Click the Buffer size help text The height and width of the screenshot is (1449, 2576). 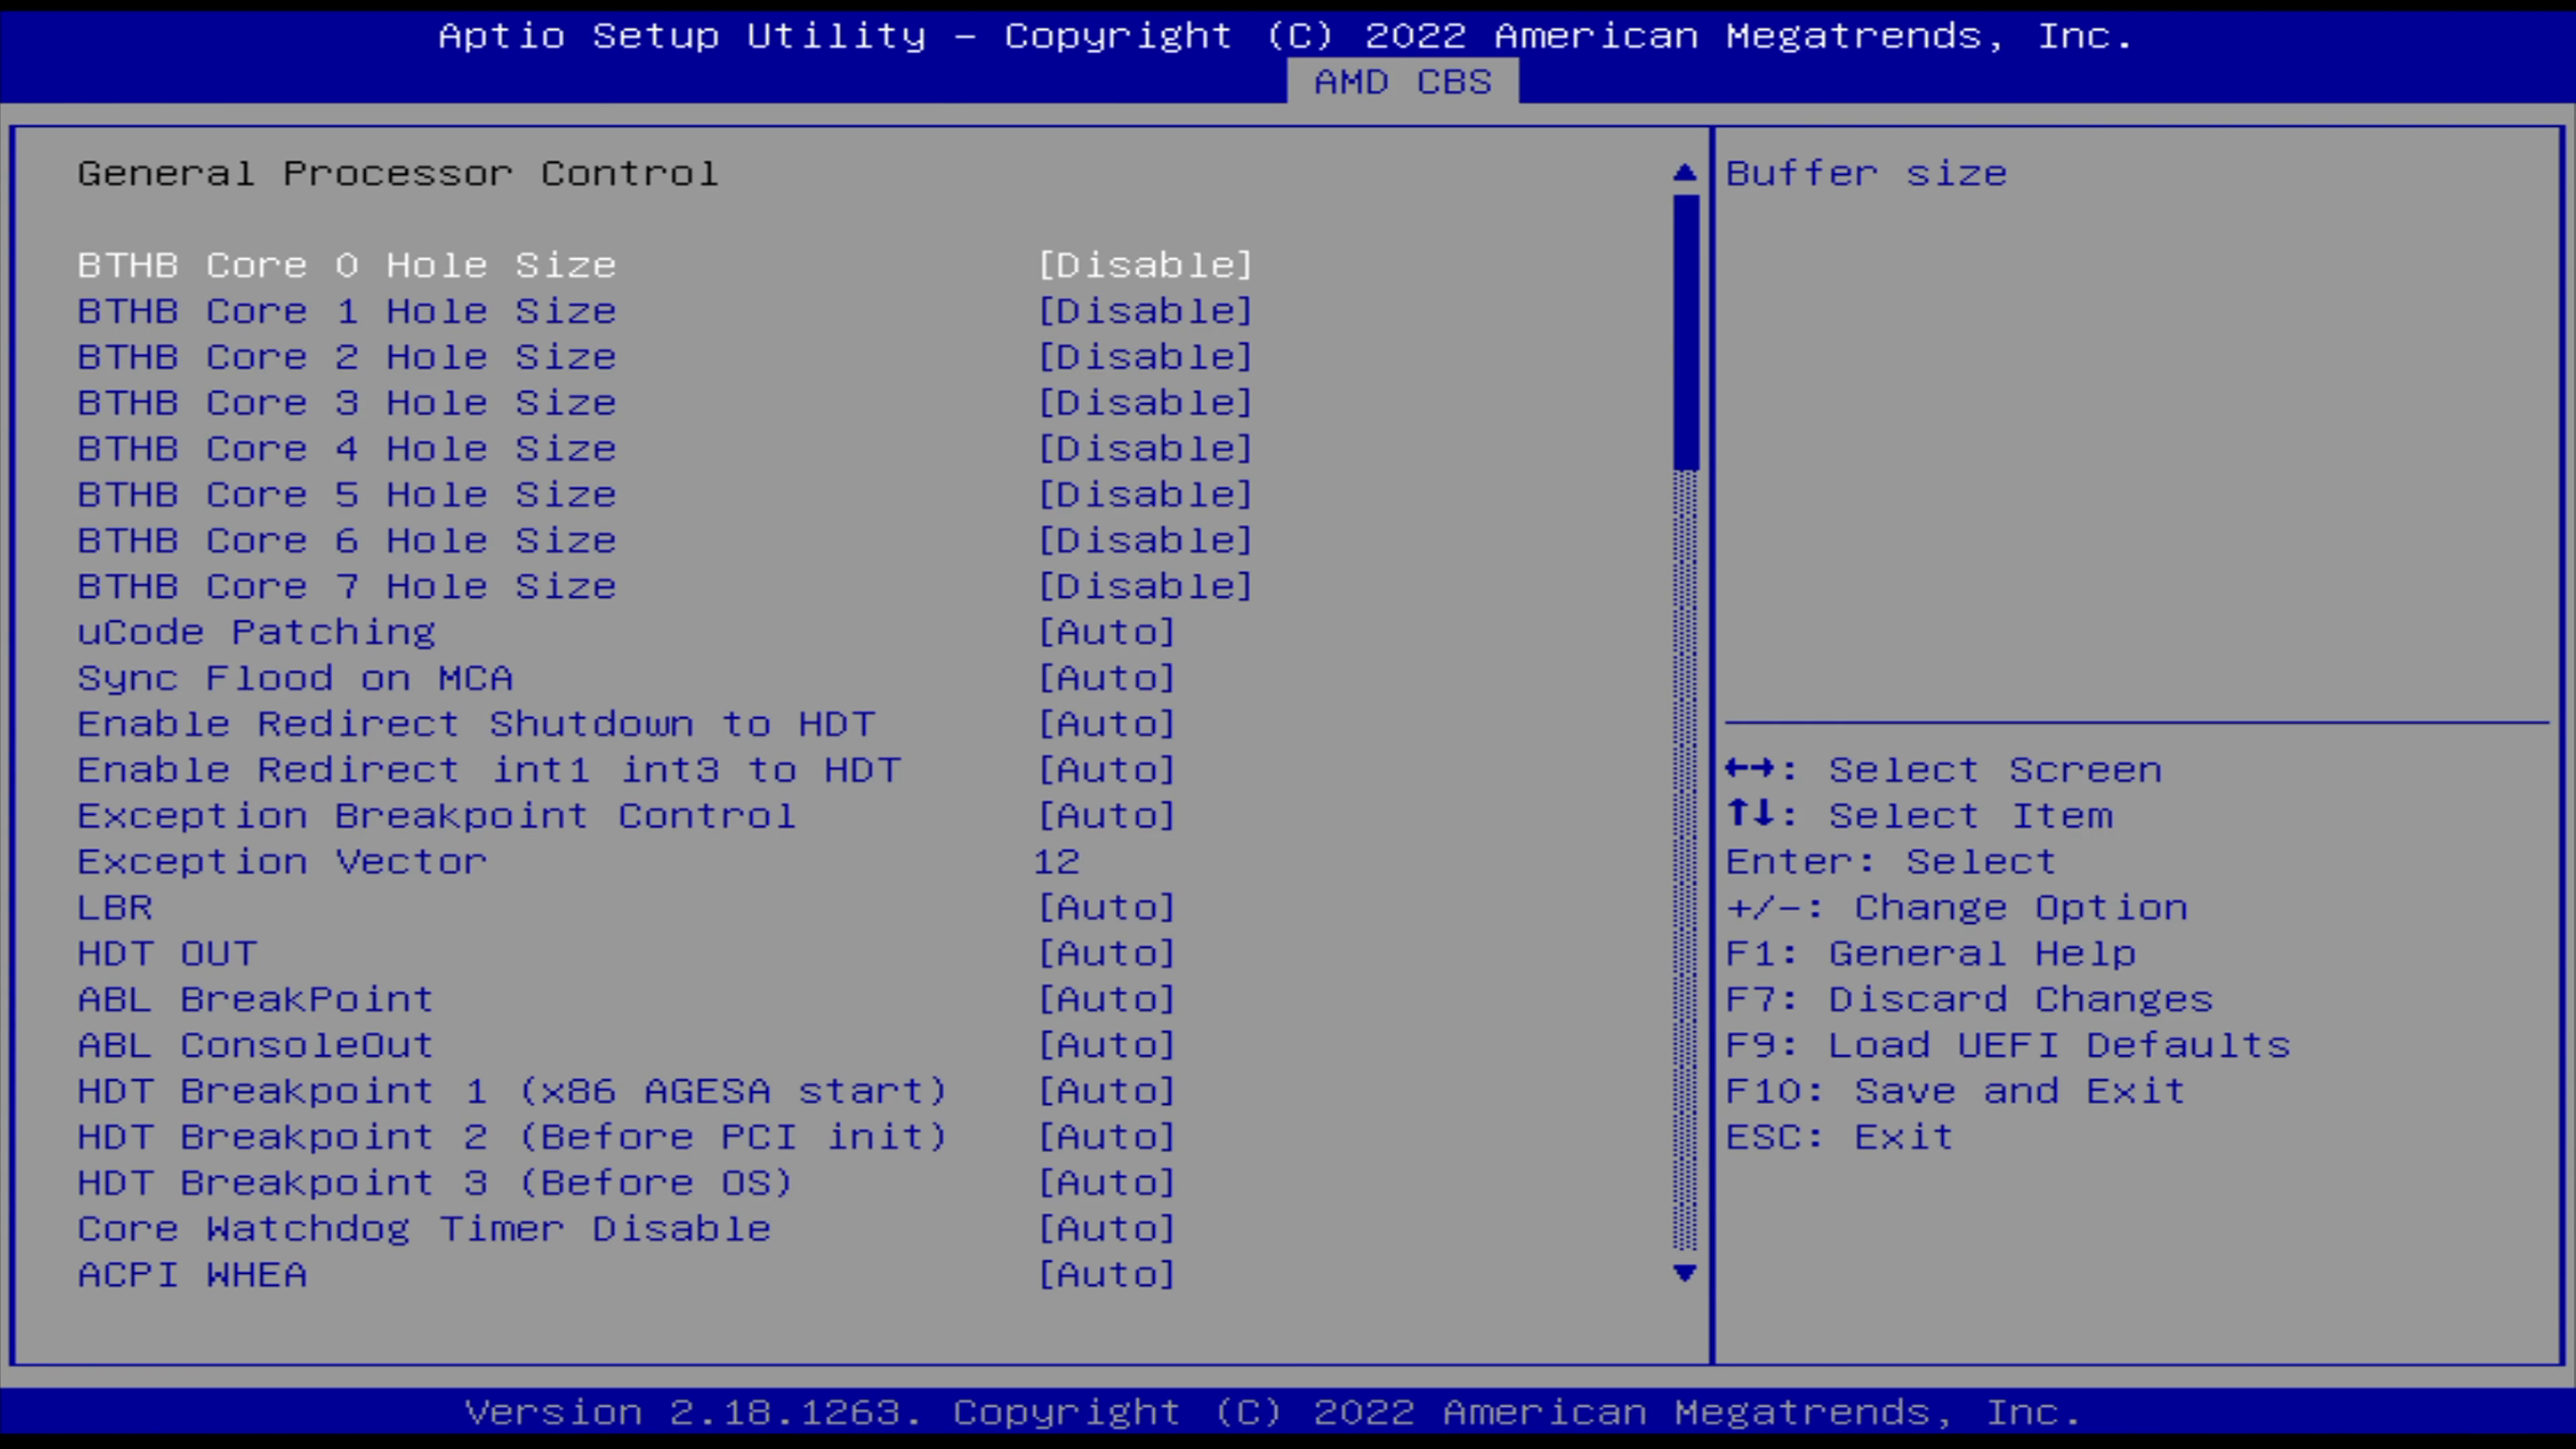[1866, 174]
